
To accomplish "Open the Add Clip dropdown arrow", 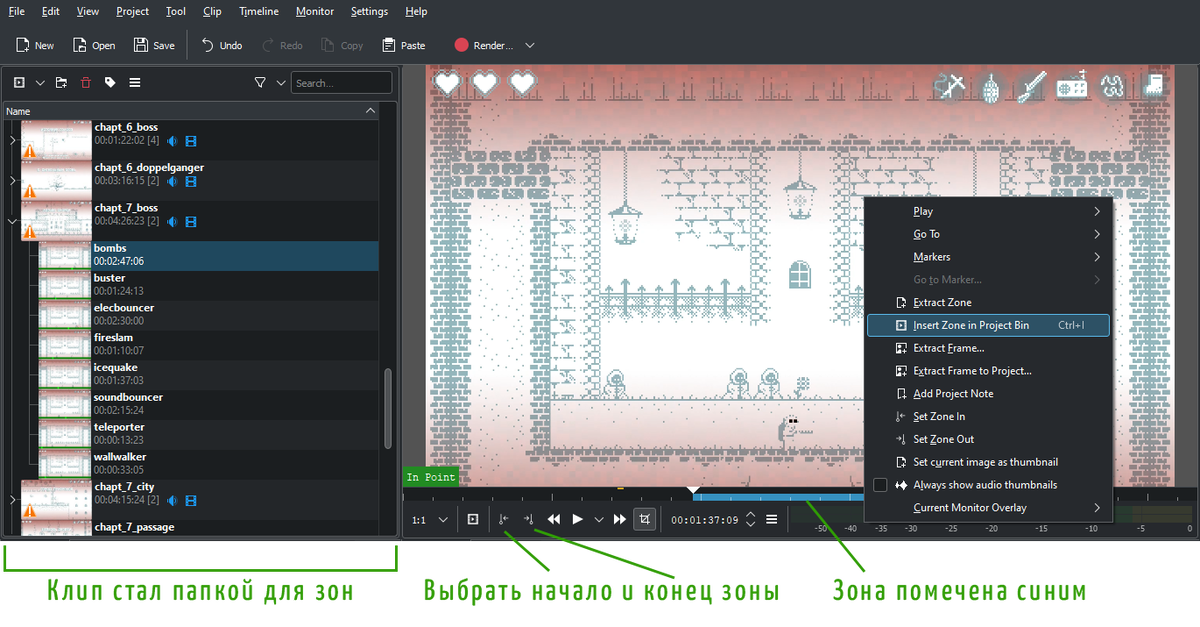I will 41,83.
